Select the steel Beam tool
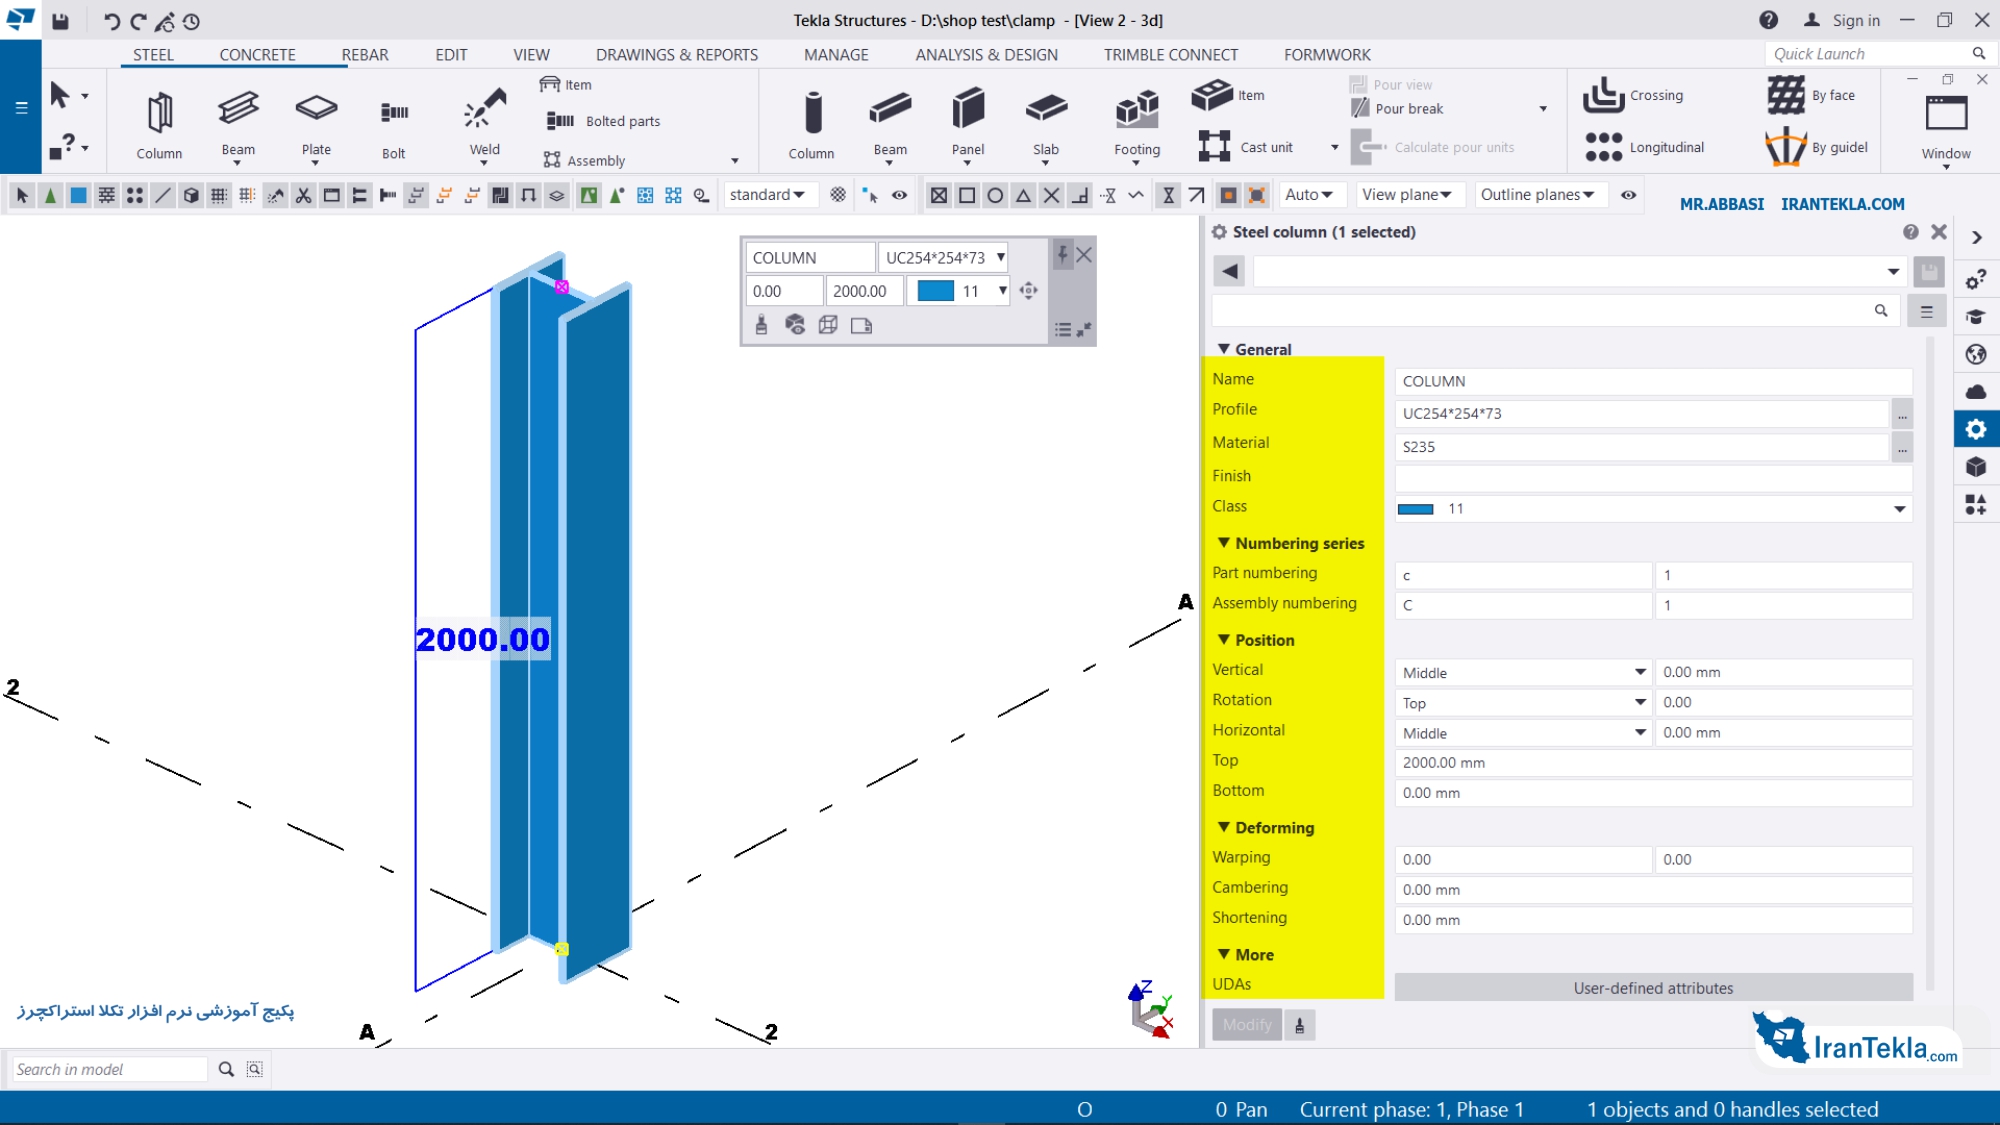2000x1125 pixels. [x=238, y=124]
